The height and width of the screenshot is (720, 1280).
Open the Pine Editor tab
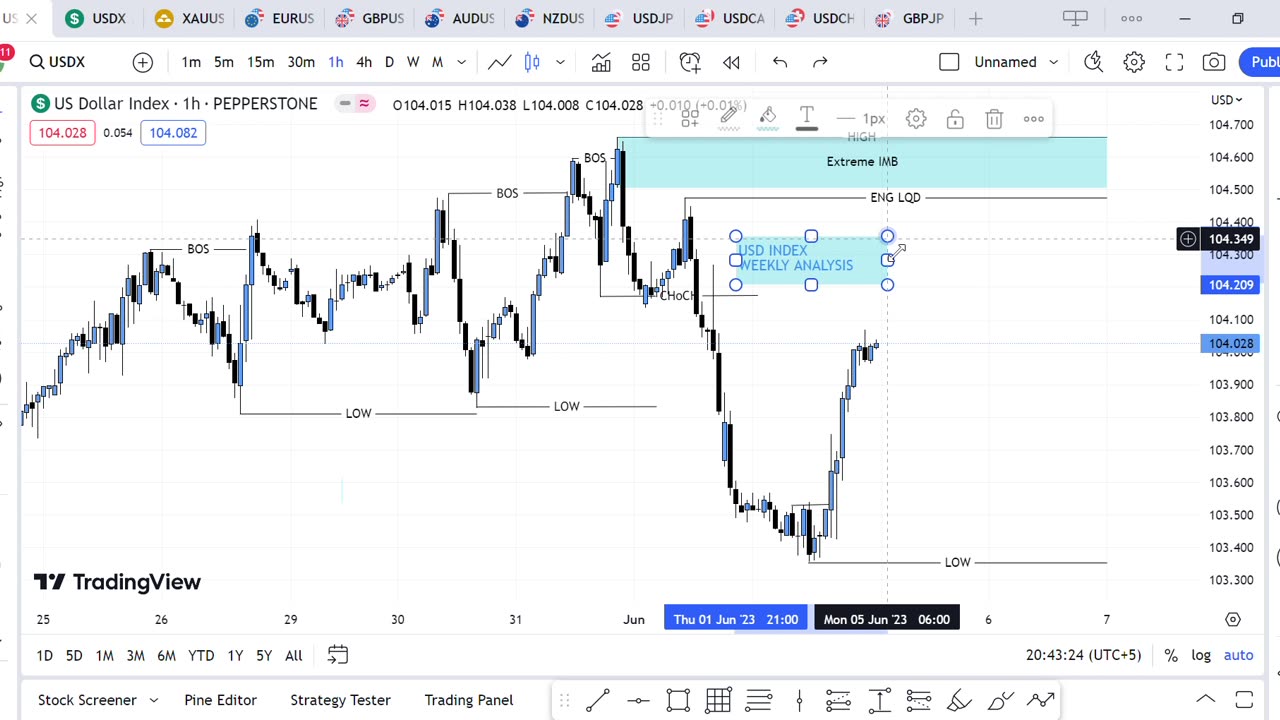click(x=220, y=700)
